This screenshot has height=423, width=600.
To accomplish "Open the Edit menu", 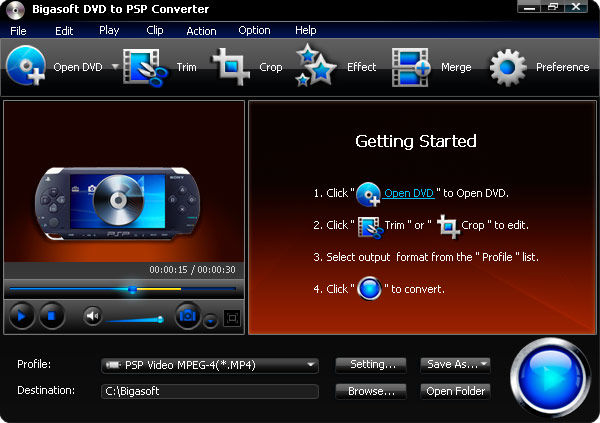I will coord(64,31).
